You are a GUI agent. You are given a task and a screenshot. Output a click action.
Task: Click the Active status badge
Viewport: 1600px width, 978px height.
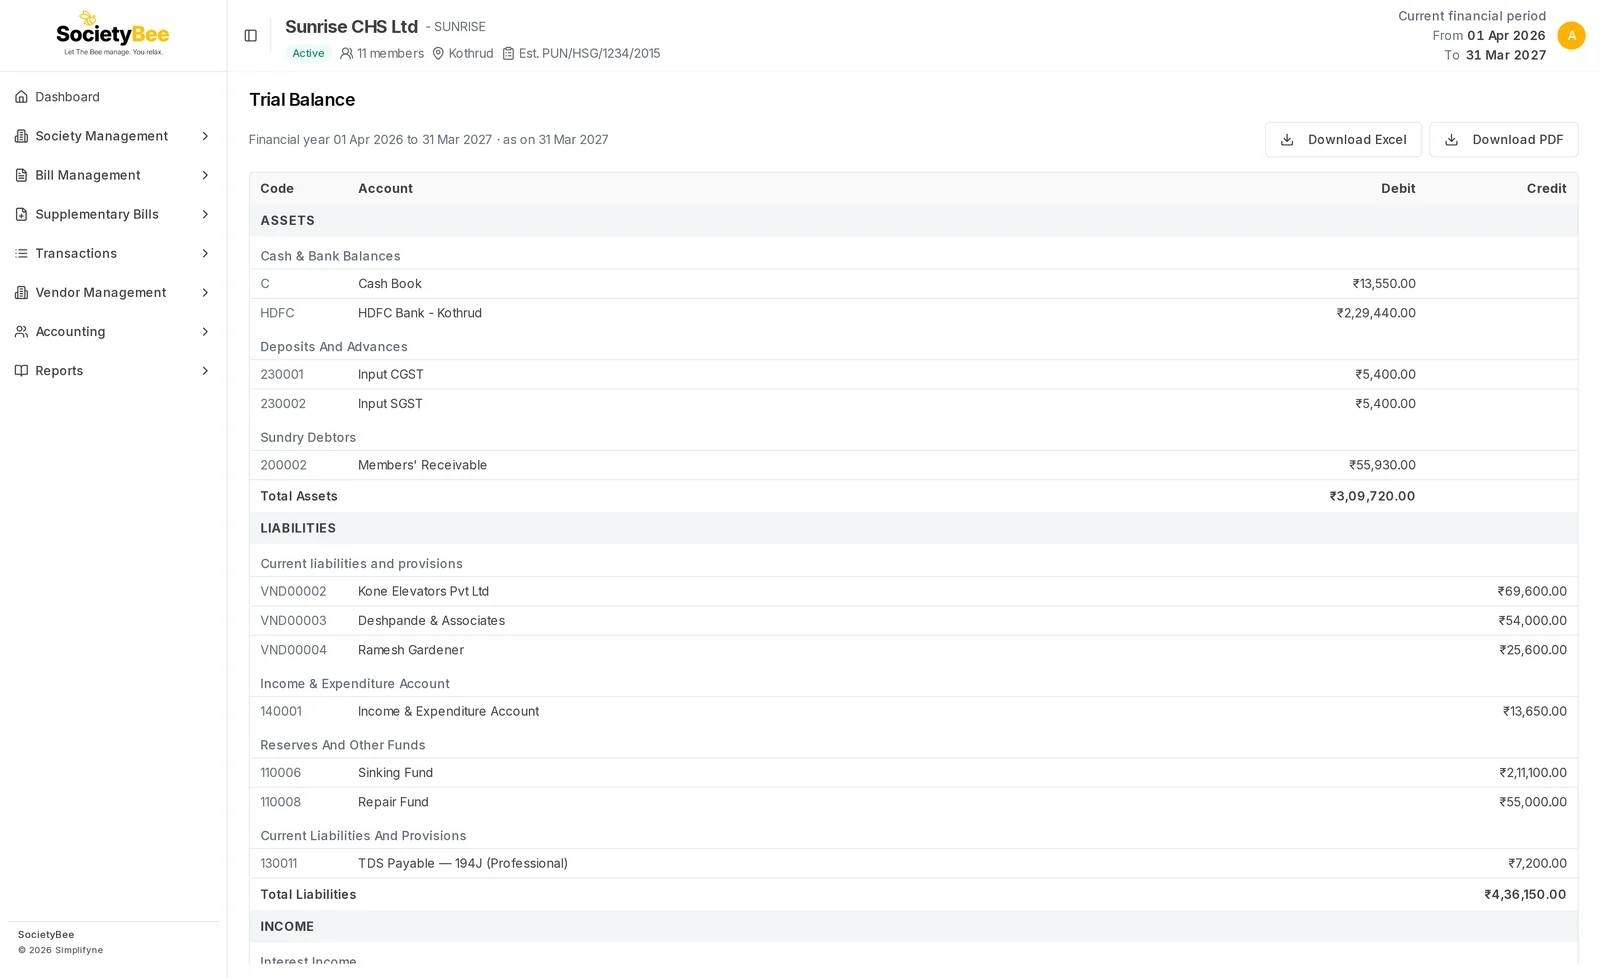308,53
